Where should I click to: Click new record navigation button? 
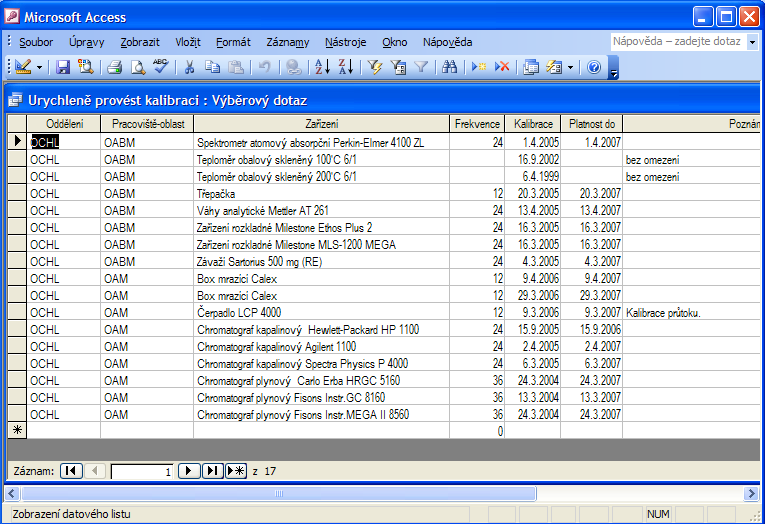pyautogui.click(x=236, y=471)
